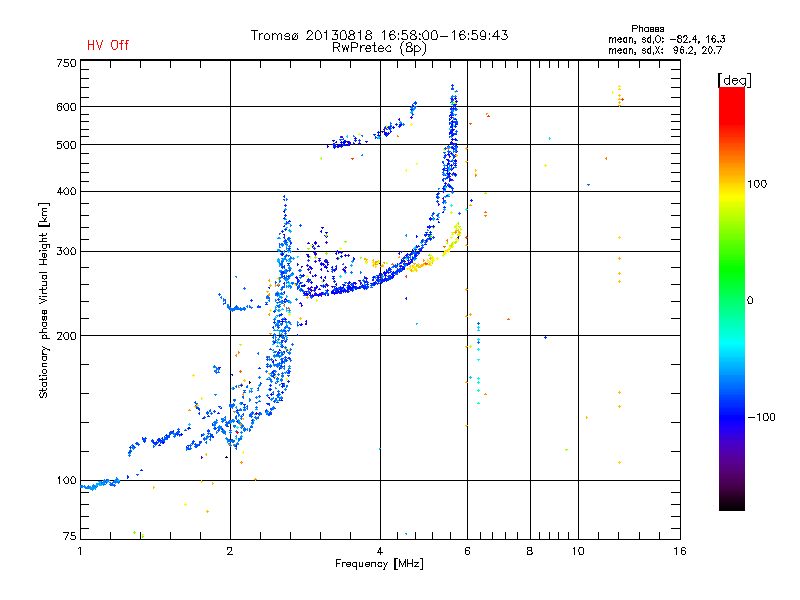Viewport: 800px width, 600px height.
Task: Click the Phases header text
Action: [647, 29]
